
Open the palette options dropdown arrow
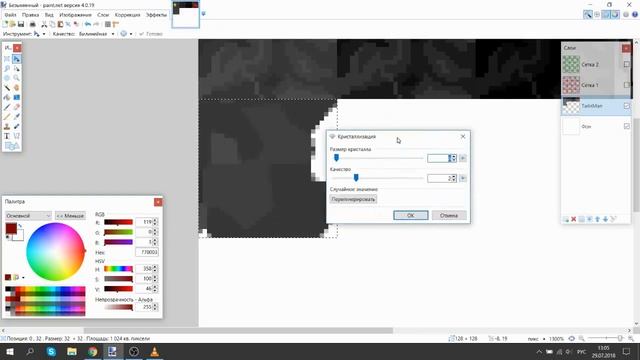point(23,278)
